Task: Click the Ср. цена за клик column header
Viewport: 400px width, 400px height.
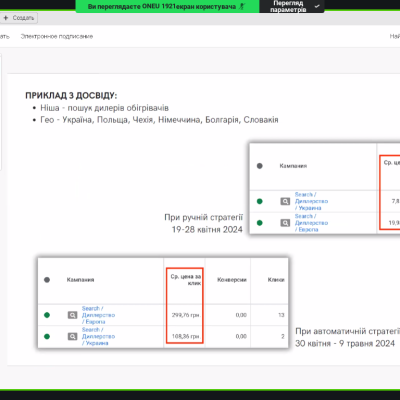Action: 186,280
